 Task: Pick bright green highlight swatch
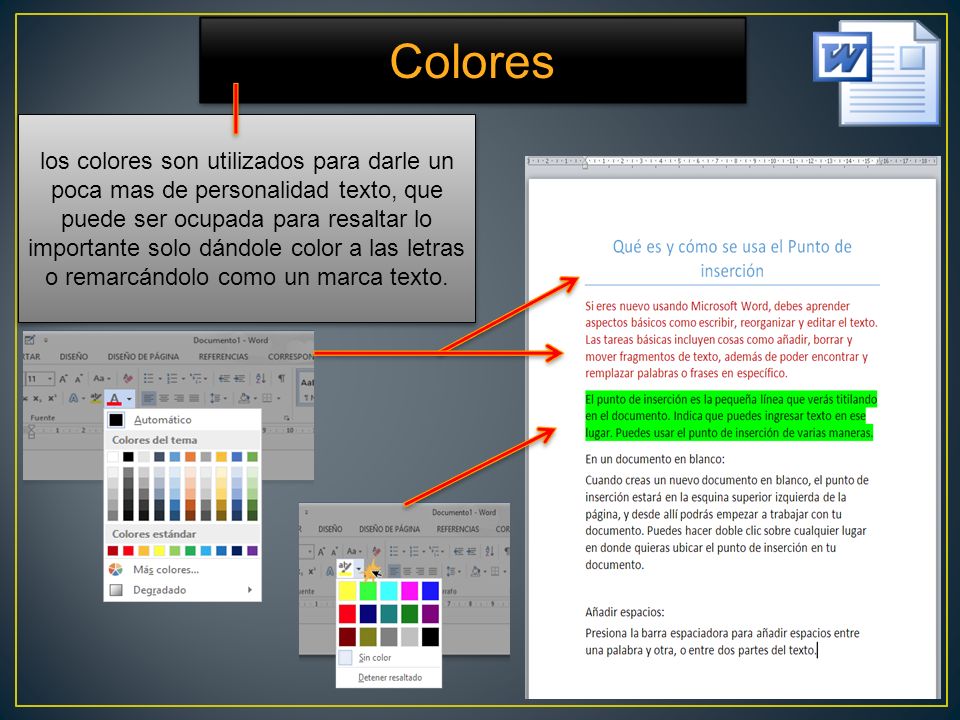(x=368, y=591)
